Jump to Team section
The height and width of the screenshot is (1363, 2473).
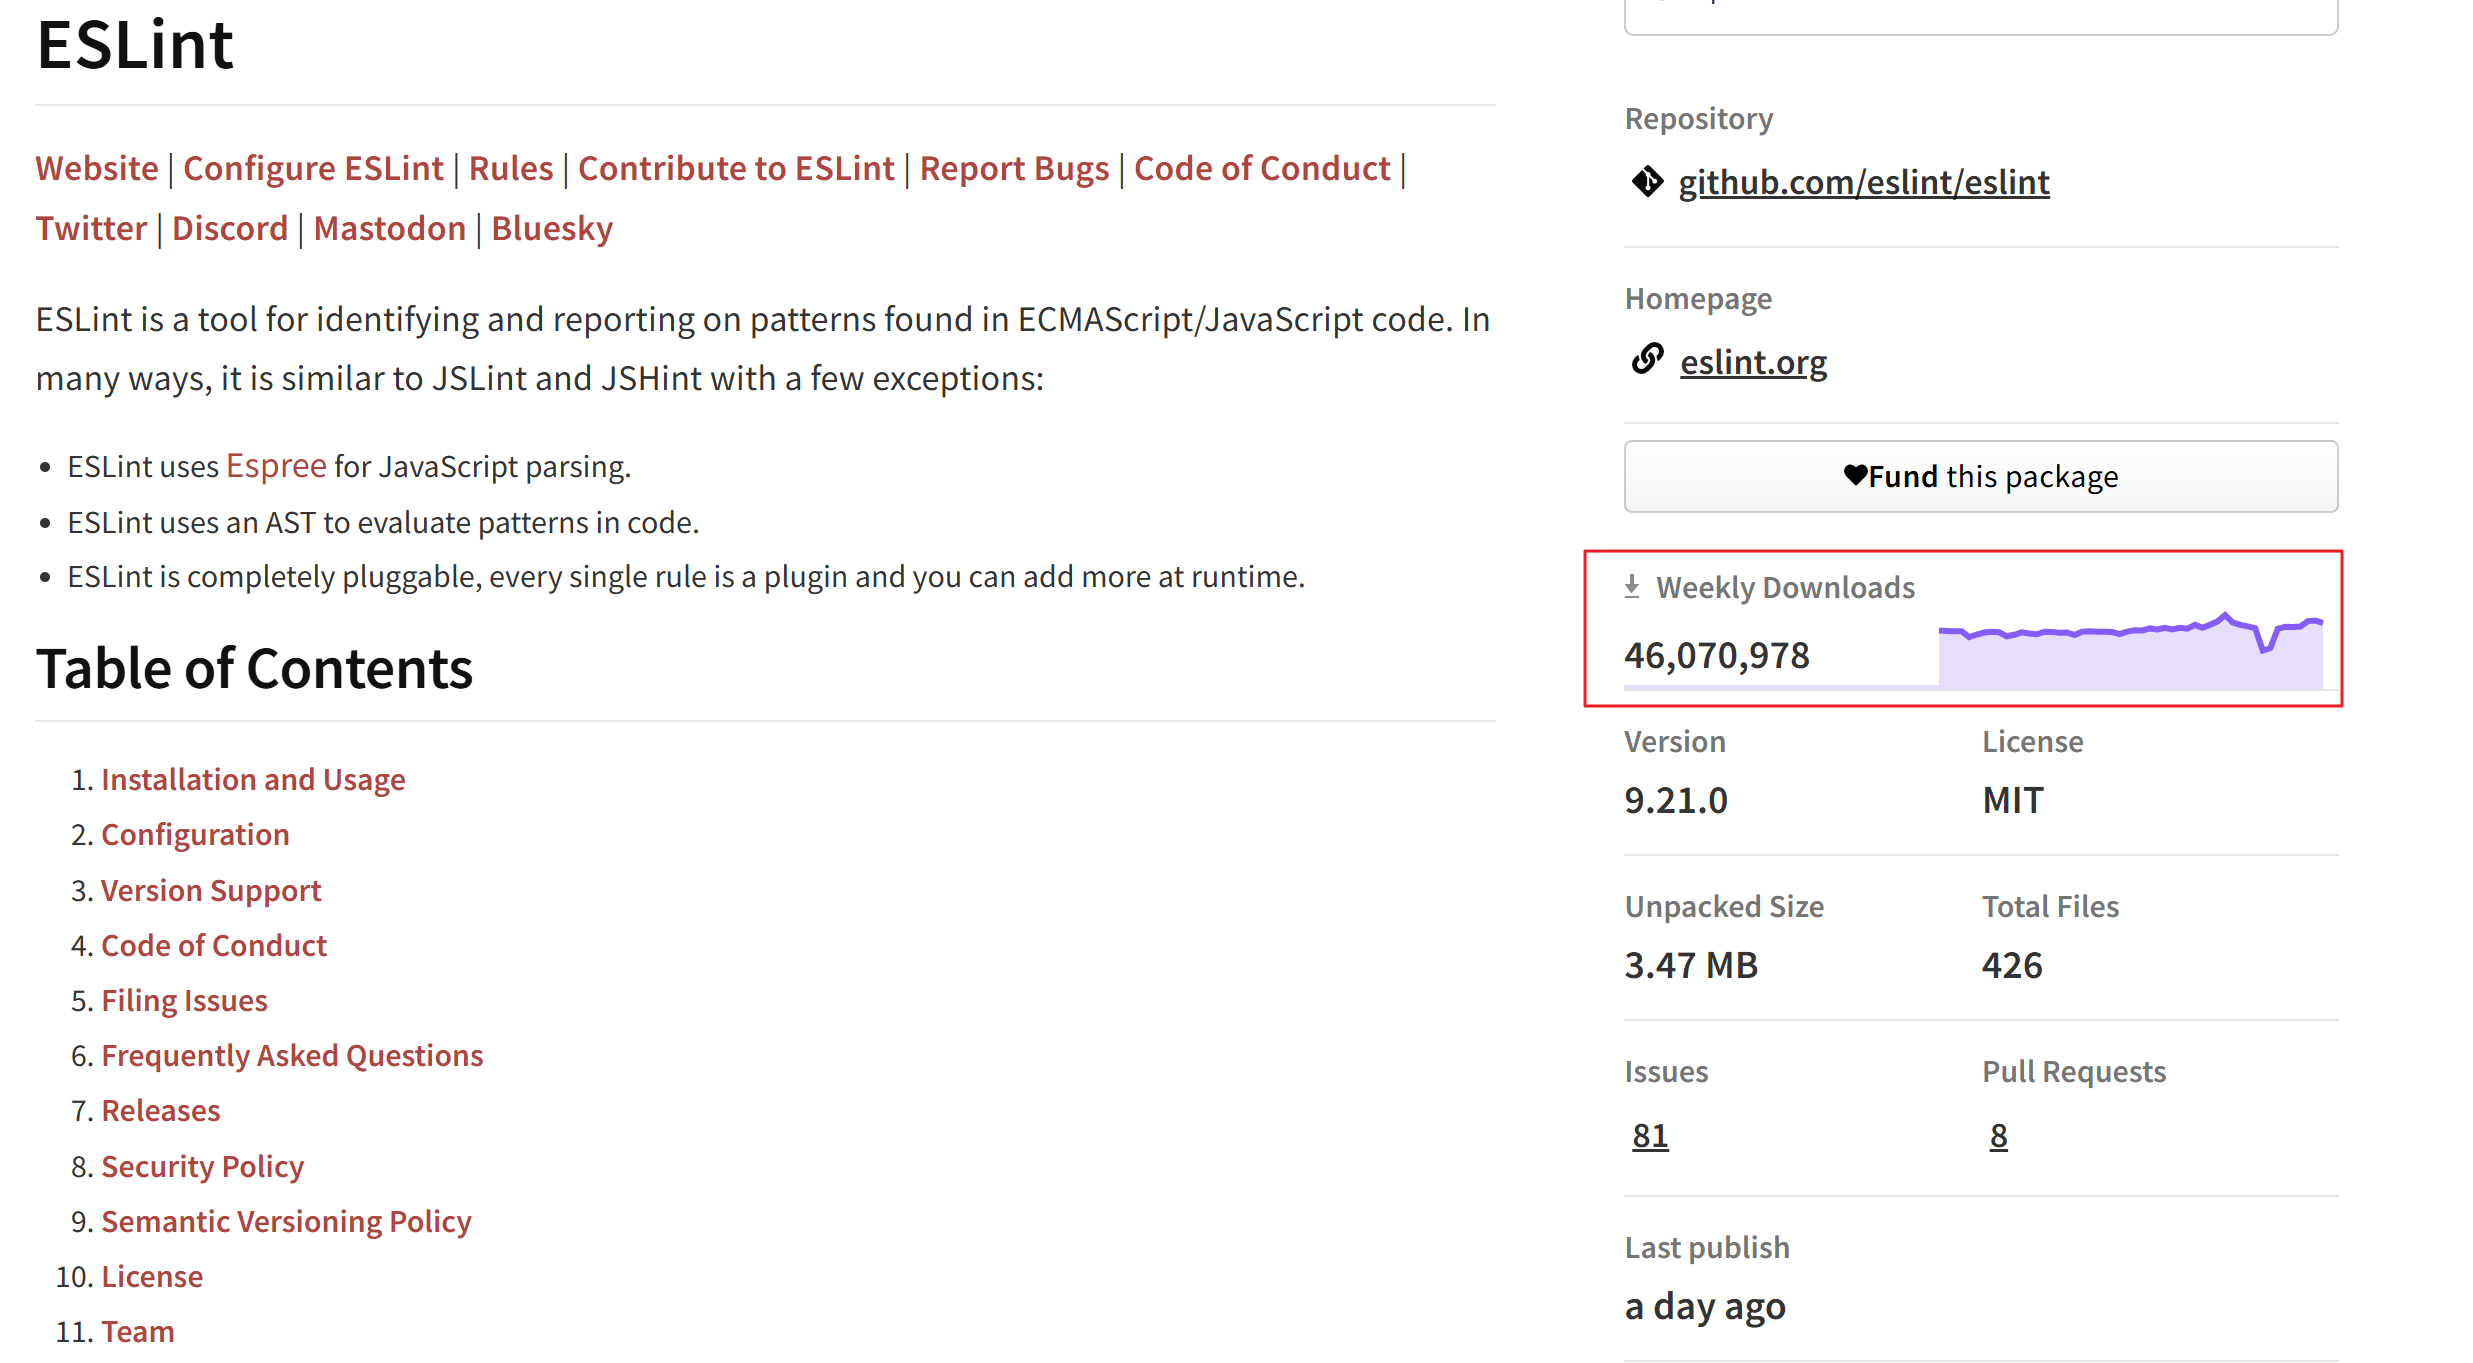click(138, 1331)
